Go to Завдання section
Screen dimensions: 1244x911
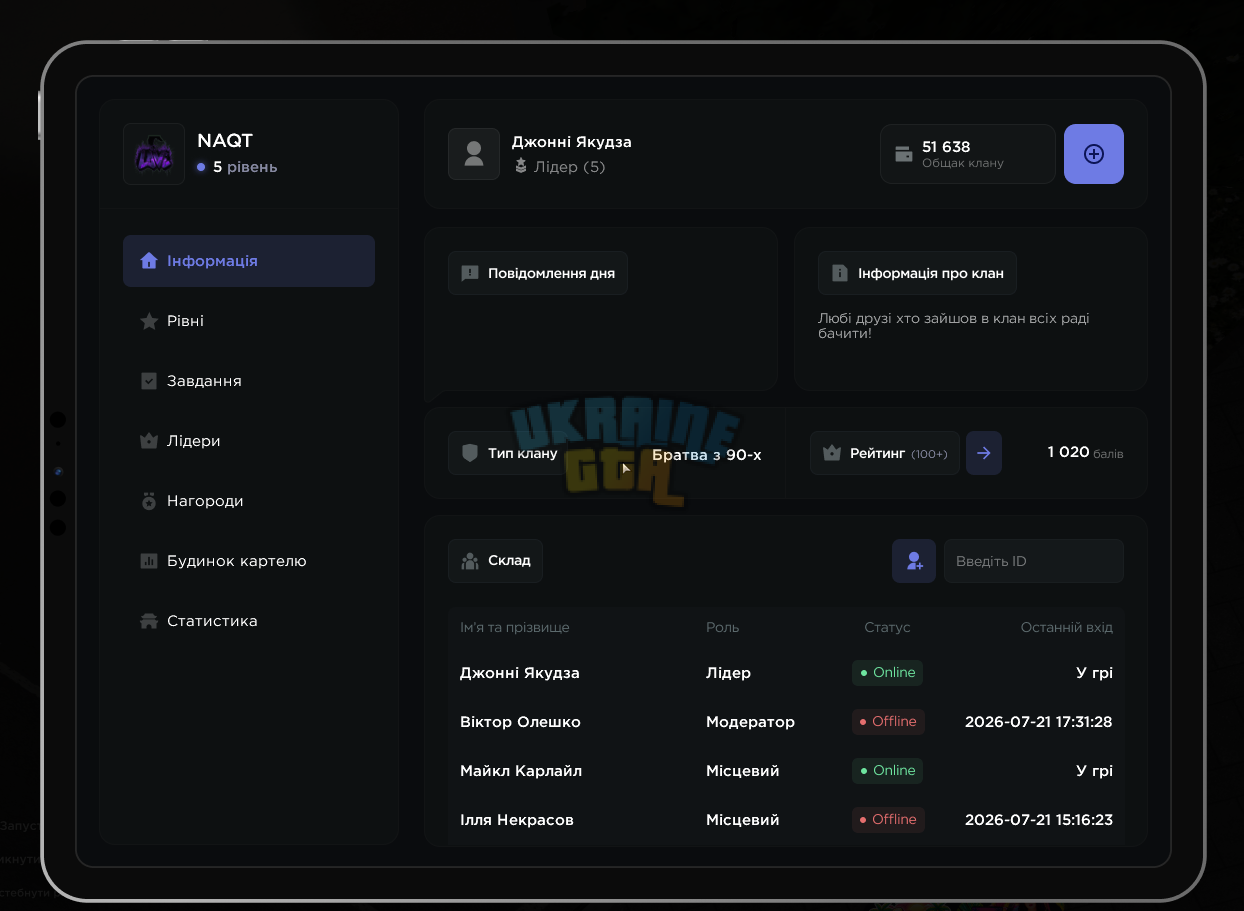point(249,381)
